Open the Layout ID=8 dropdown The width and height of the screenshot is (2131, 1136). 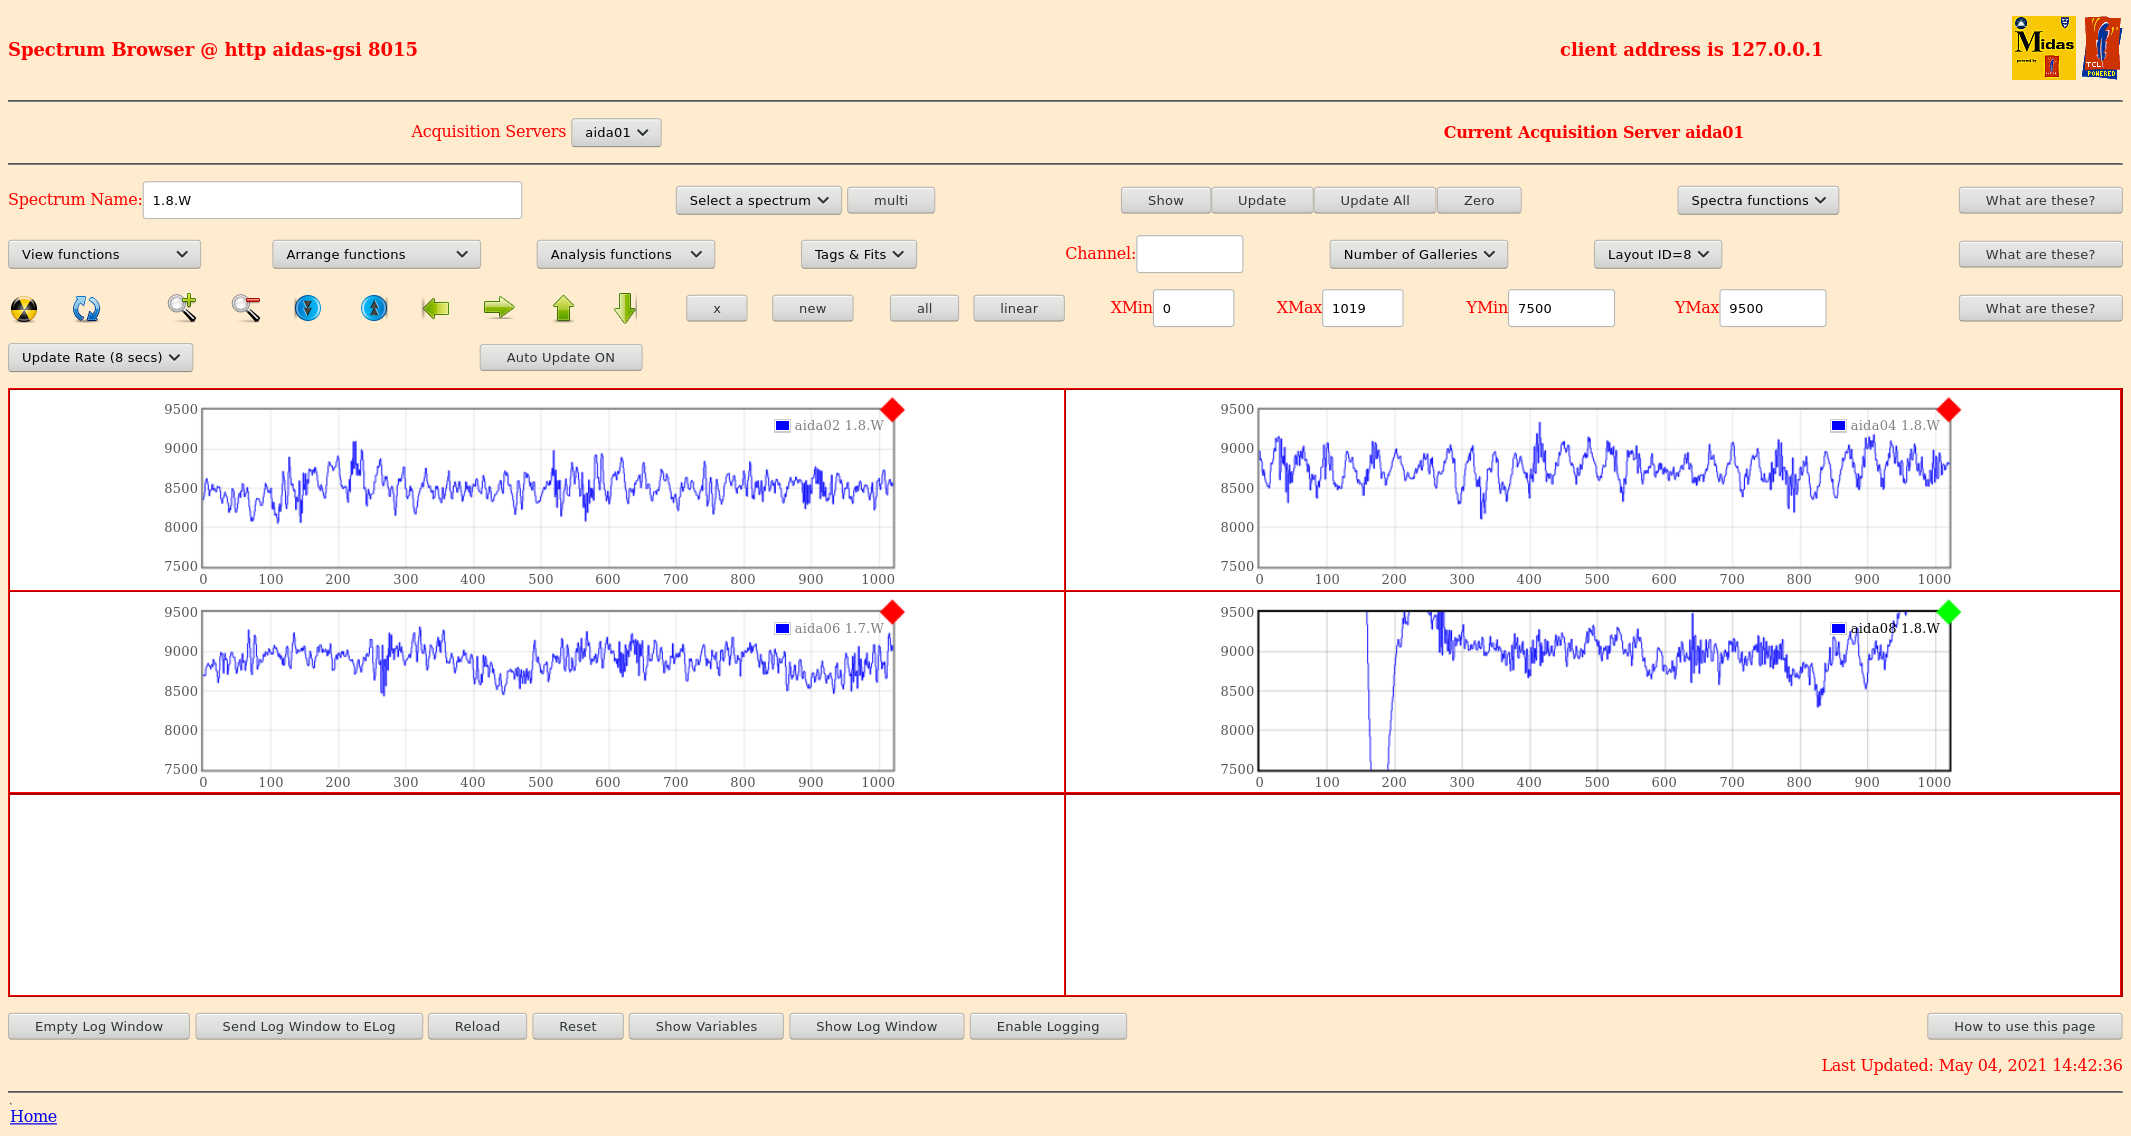(x=1657, y=254)
